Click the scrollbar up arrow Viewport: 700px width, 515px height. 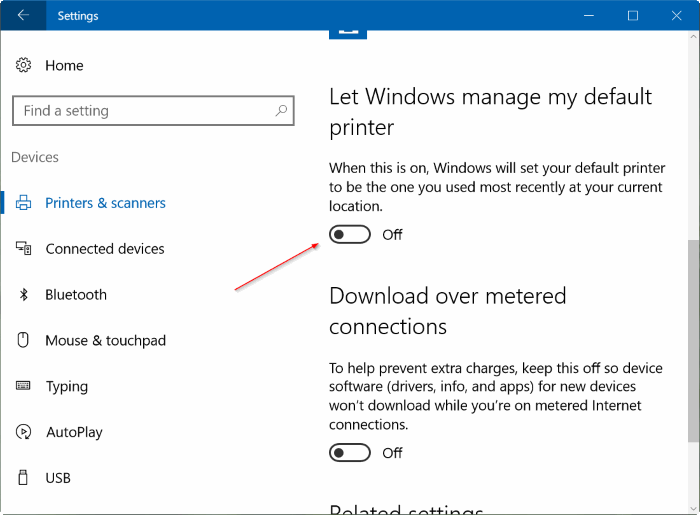693,37
